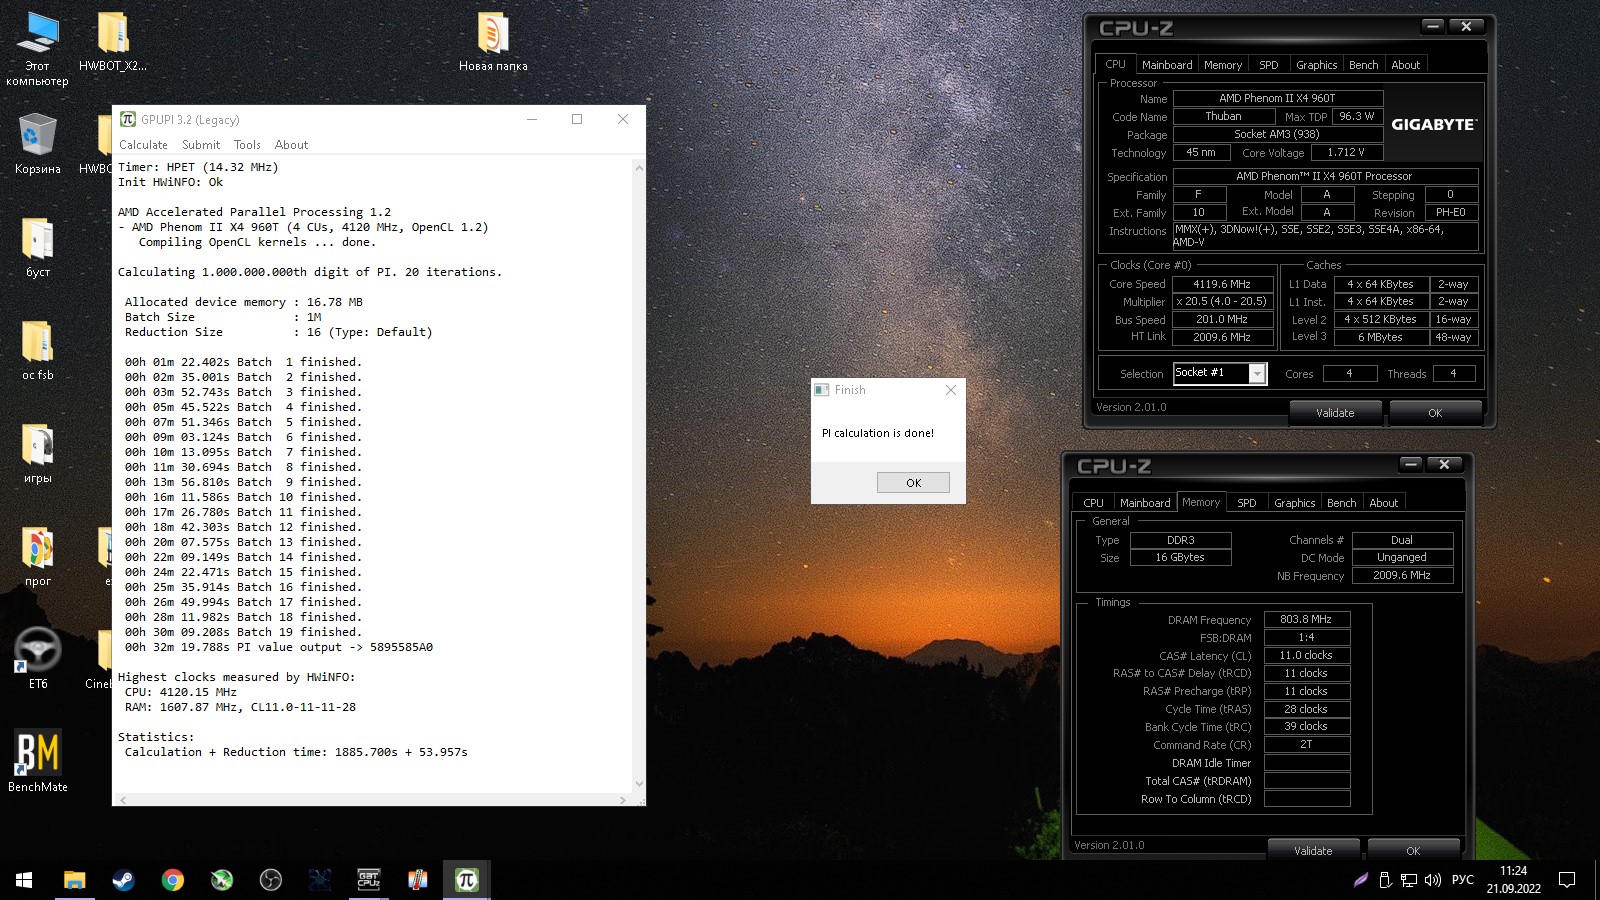
Task: Select the Bench tab in bottom CPU-Z
Action: [x=1342, y=503]
